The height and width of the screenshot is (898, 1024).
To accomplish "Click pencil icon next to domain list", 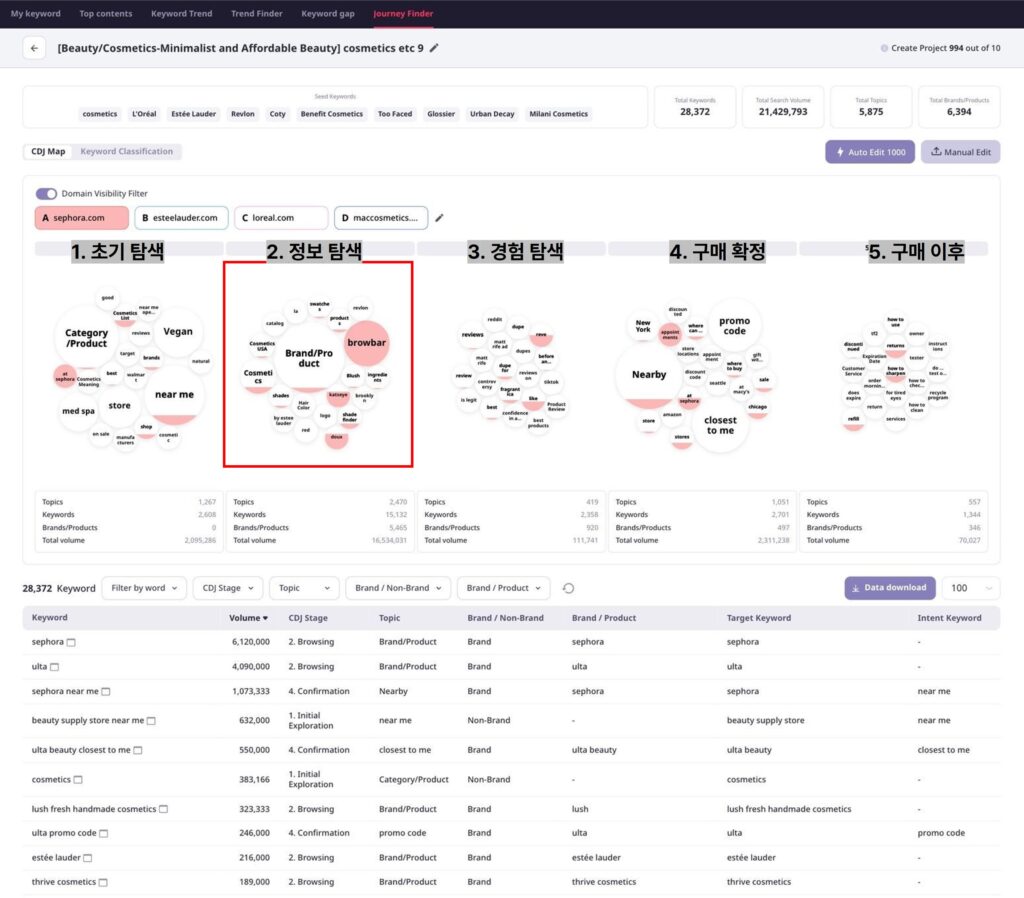I will pos(439,217).
